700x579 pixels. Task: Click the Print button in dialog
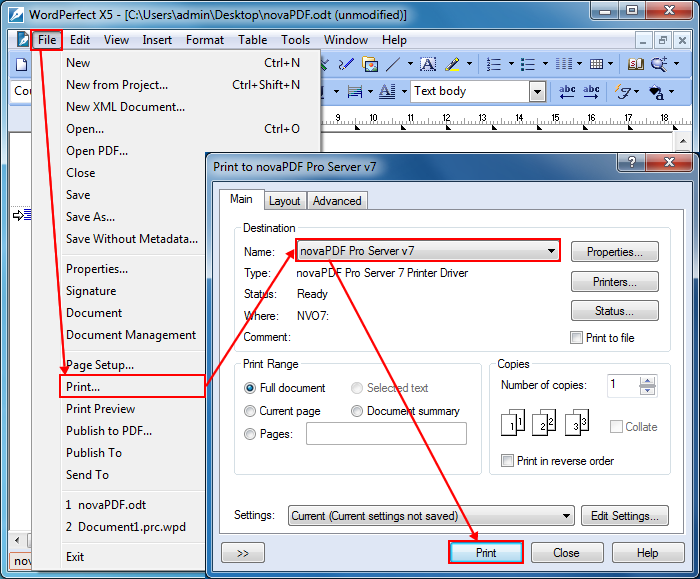[x=486, y=553]
